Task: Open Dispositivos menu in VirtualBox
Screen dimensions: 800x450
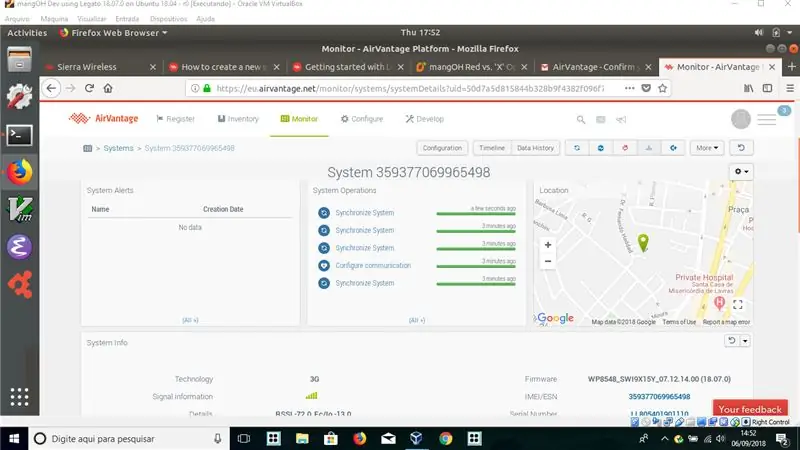Action: [168, 19]
